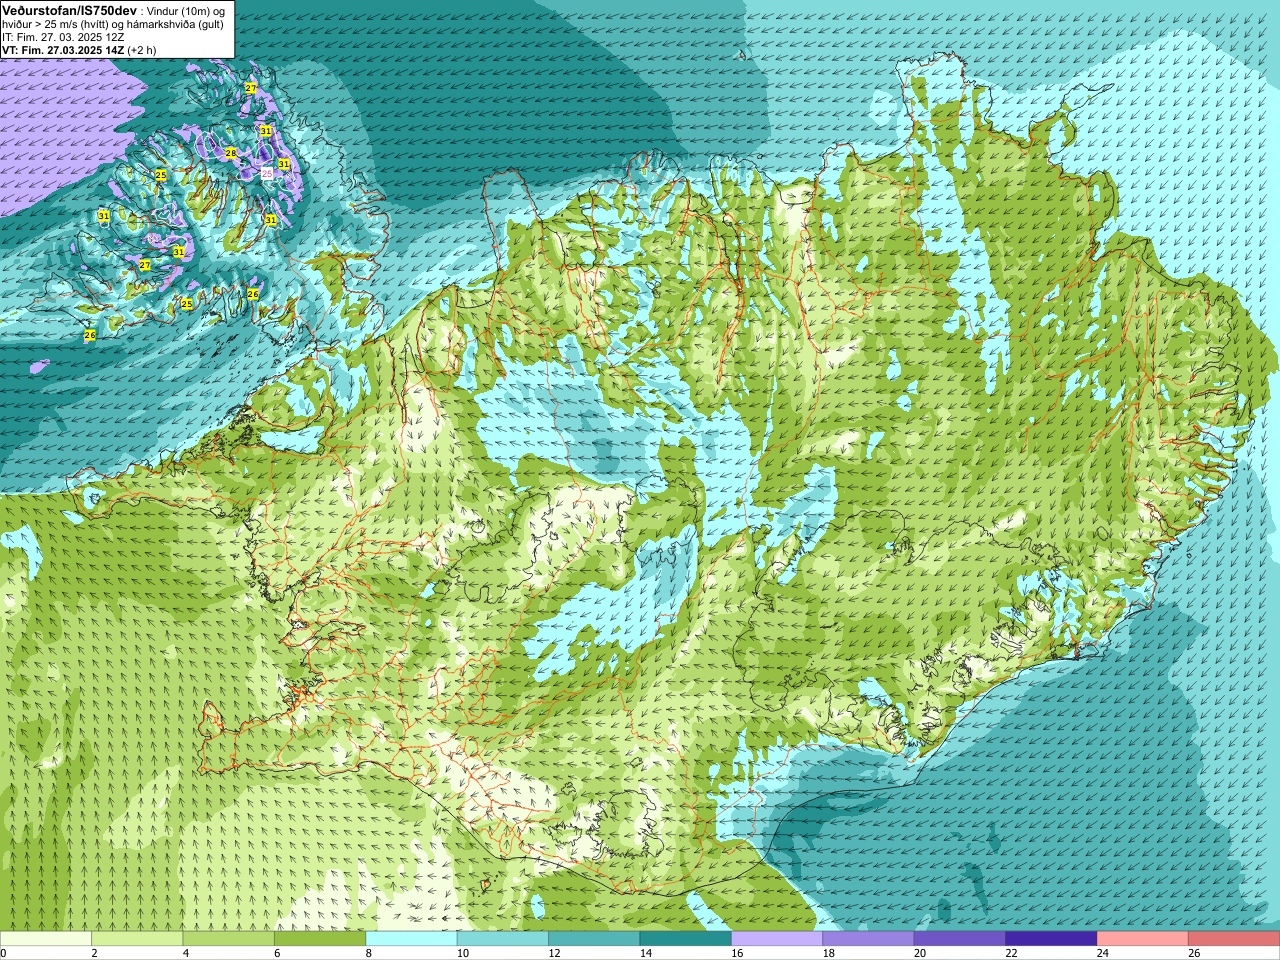Click the white gust label reading 25

[x=267, y=173]
